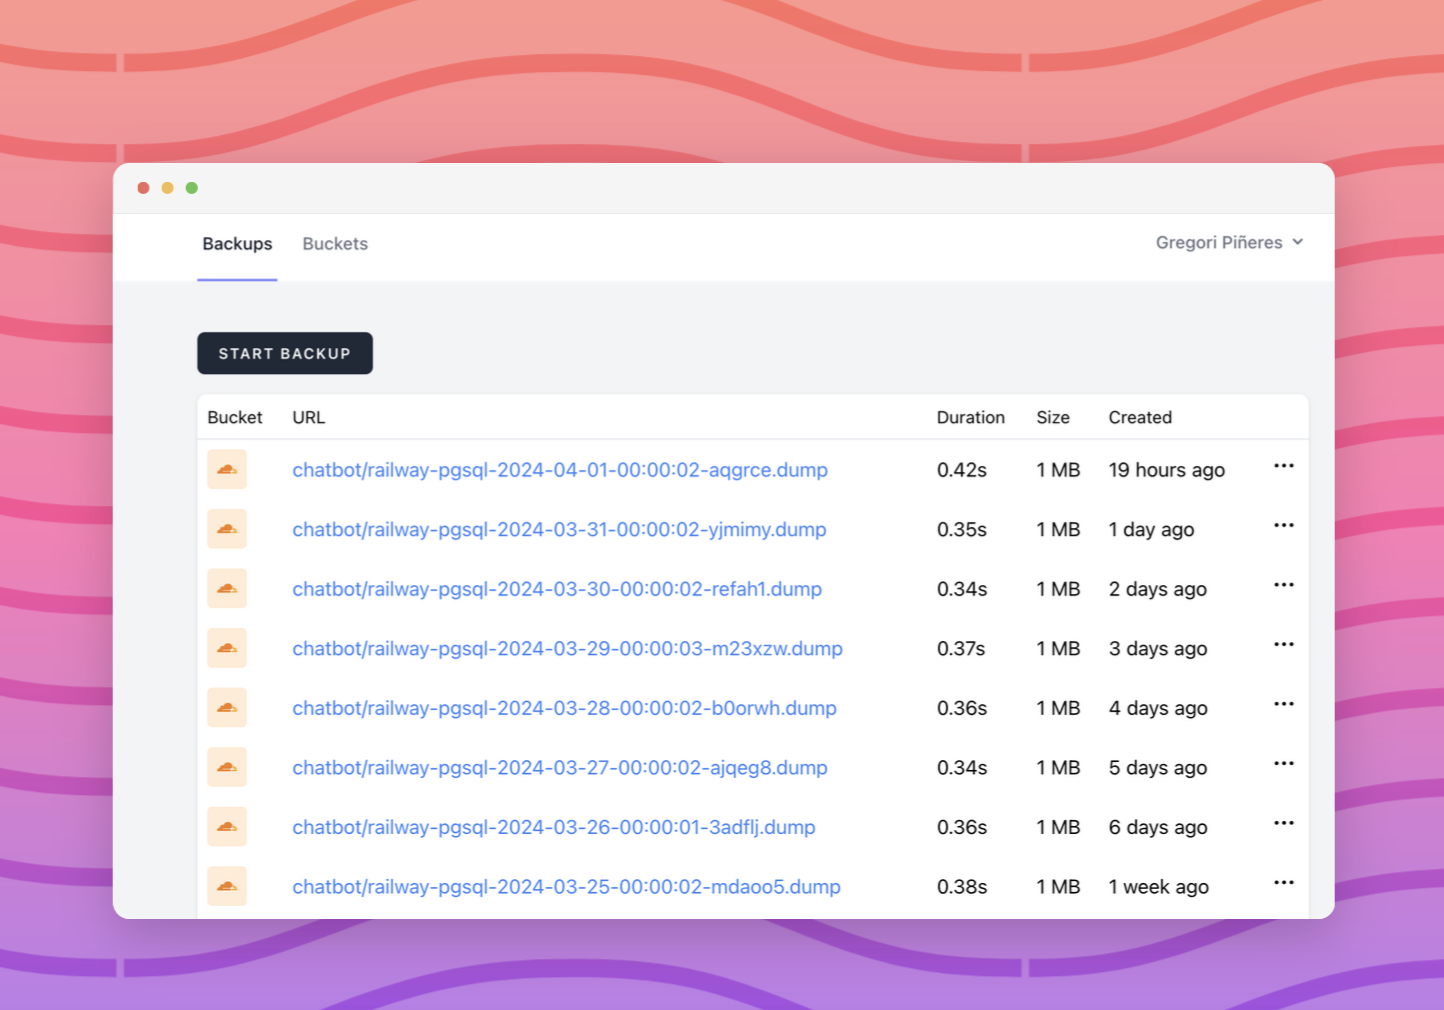Click the 19 hours ago created value
Image resolution: width=1444 pixels, height=1010 pixels.
[x=1166, y=470]
